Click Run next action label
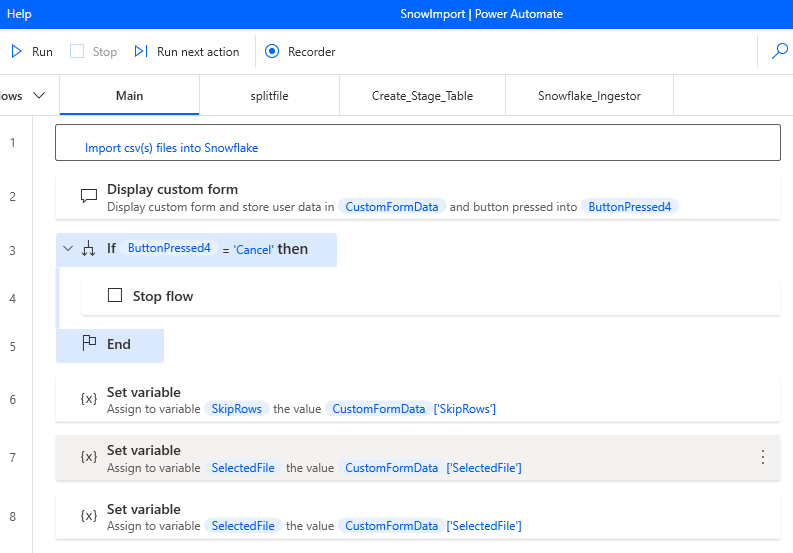Image resolution: width=793 pixels, height=553 pixels. tap(198, 52)
